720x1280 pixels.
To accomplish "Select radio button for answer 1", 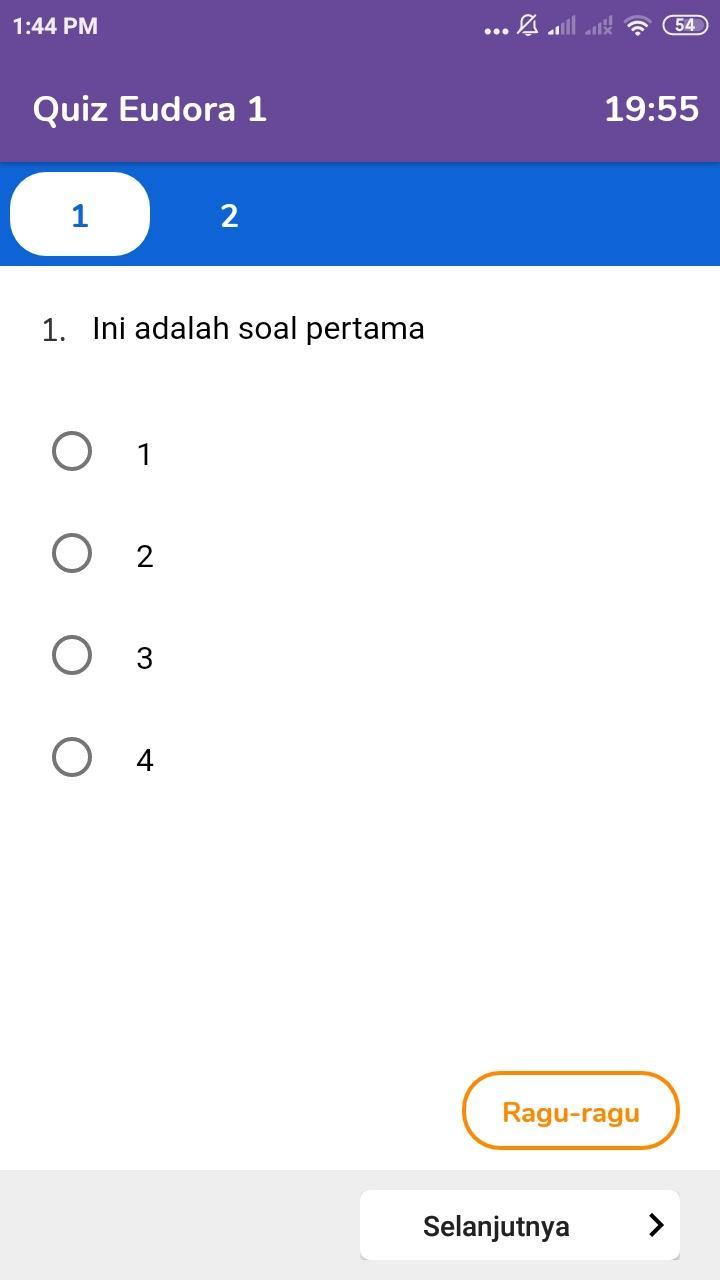I will pos(72,451).
